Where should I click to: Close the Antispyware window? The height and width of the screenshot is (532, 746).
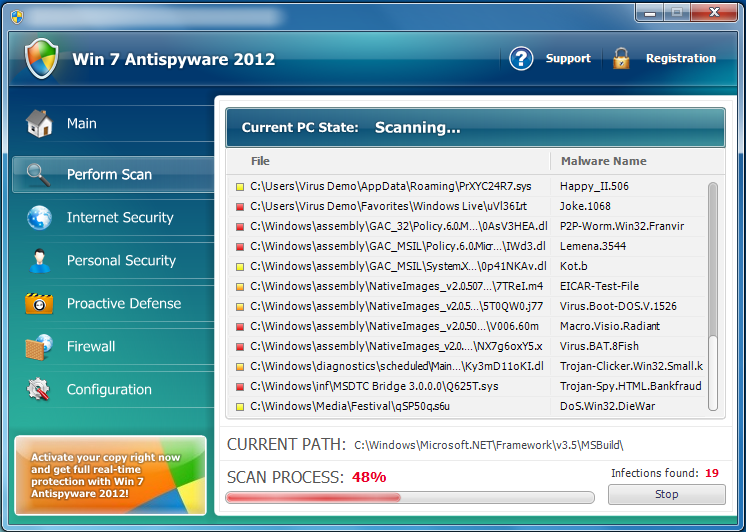[x=714, y=13]
